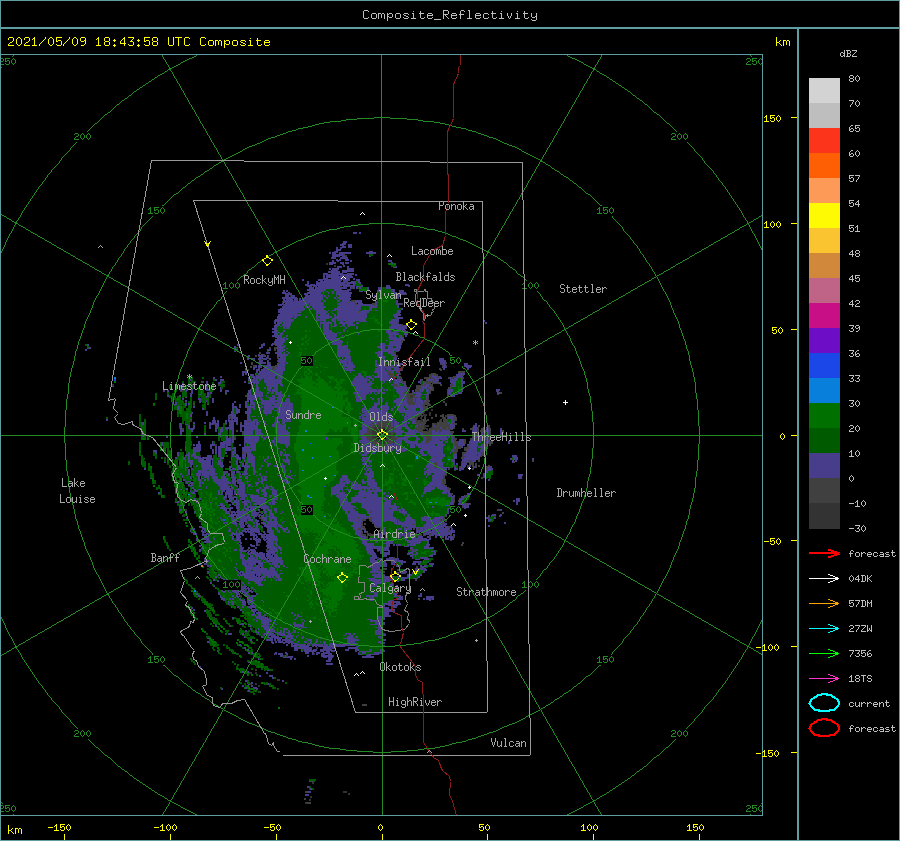Viewport: 900px width, 841px height.
Task: Select the Olds label
Action: click(381, 417)
